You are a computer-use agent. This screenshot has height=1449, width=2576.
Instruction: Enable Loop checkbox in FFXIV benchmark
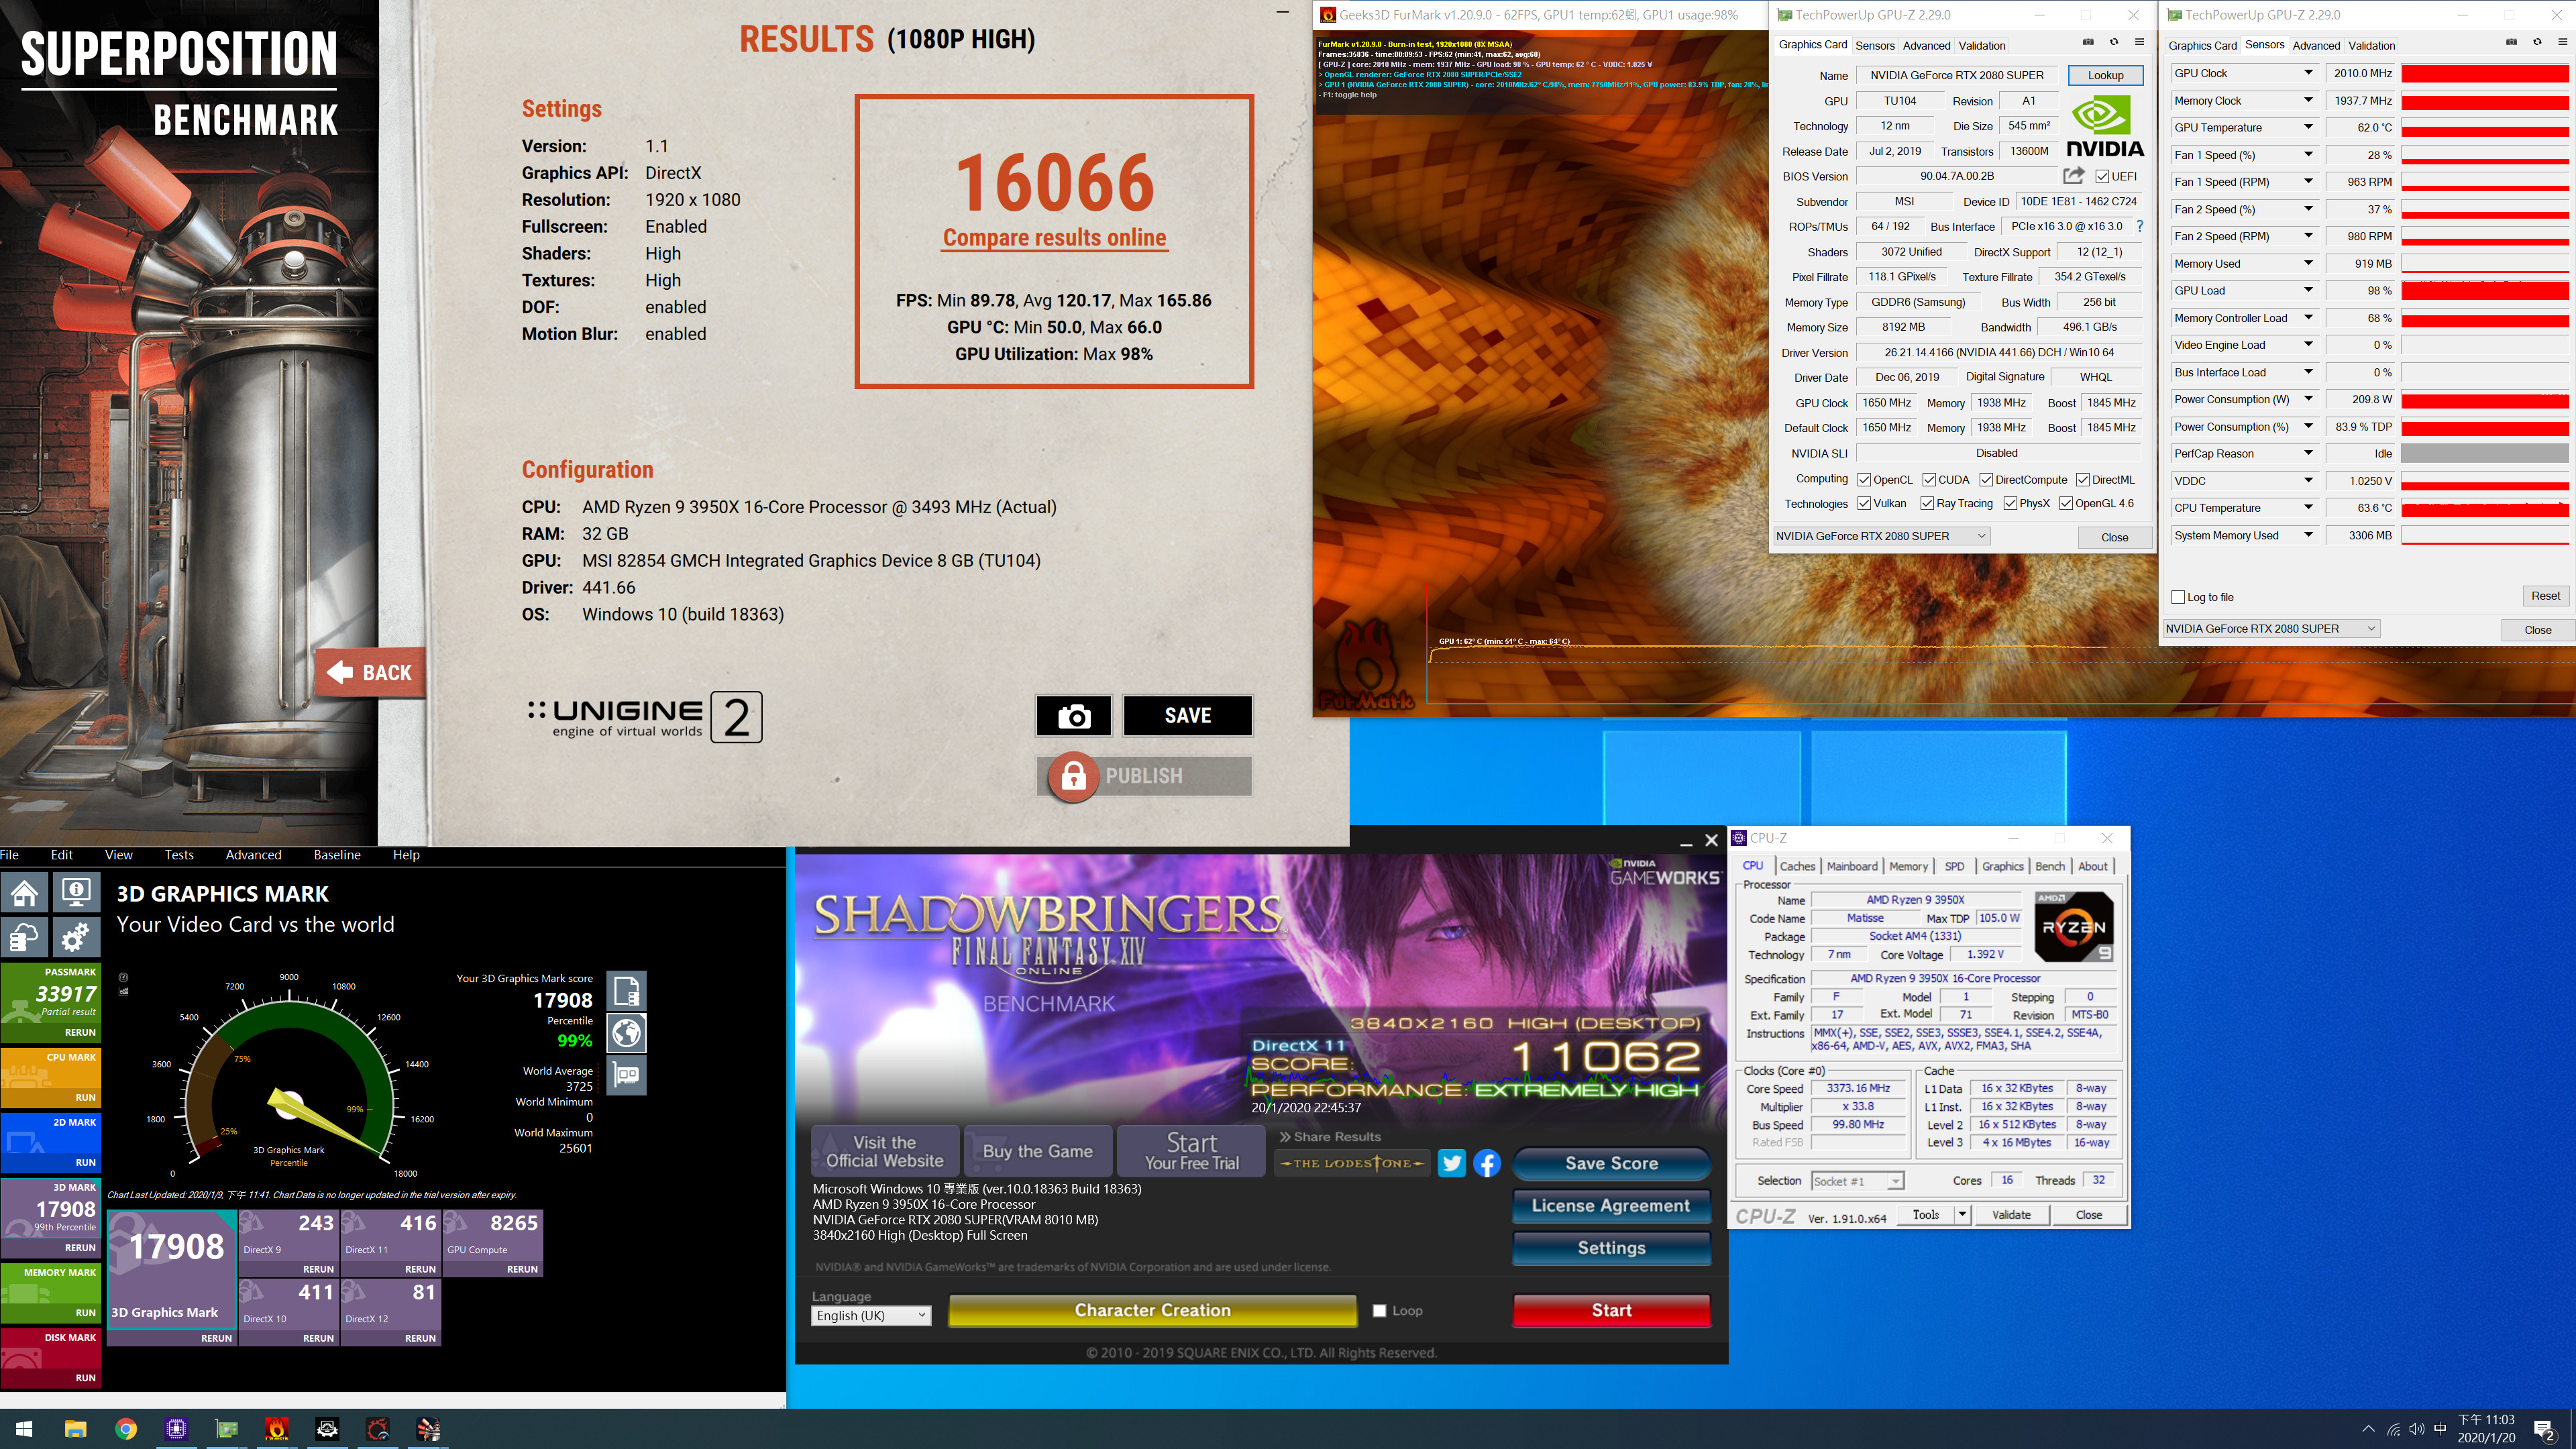(x=1380, y=1311)
